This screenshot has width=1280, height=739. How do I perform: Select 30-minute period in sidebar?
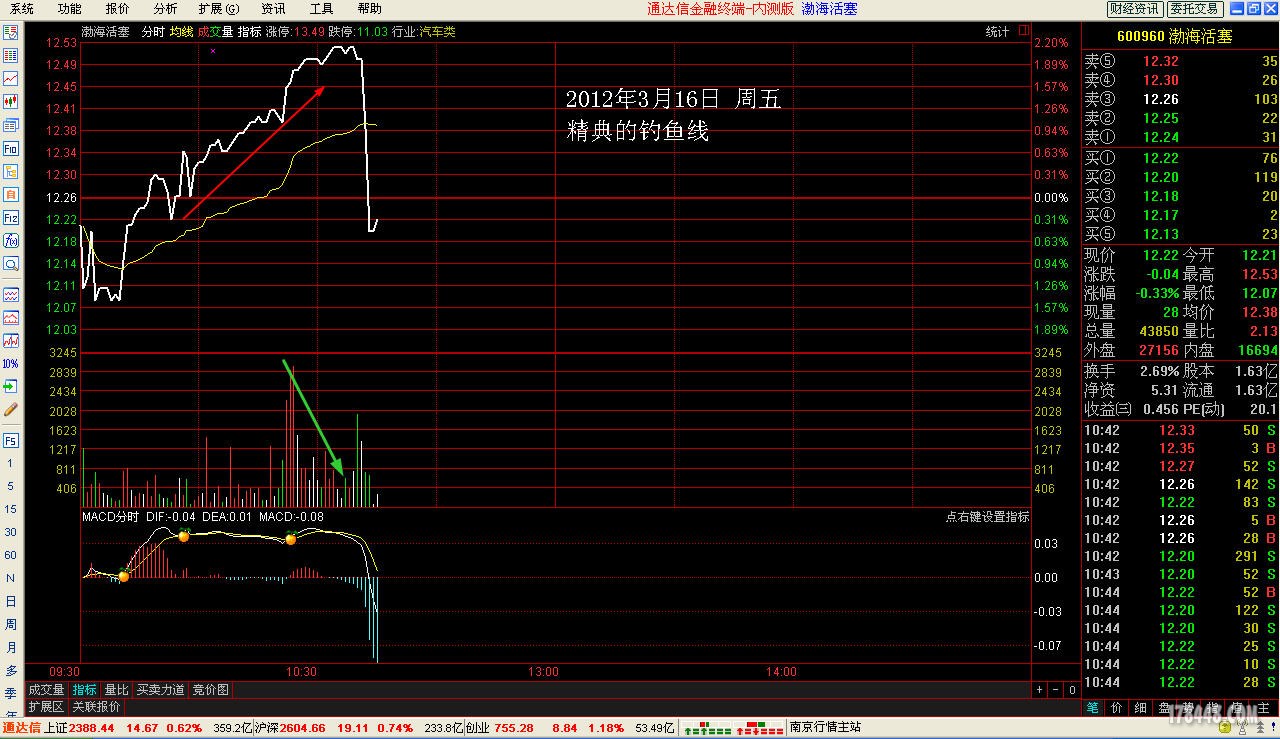click(x=11, y=532)
